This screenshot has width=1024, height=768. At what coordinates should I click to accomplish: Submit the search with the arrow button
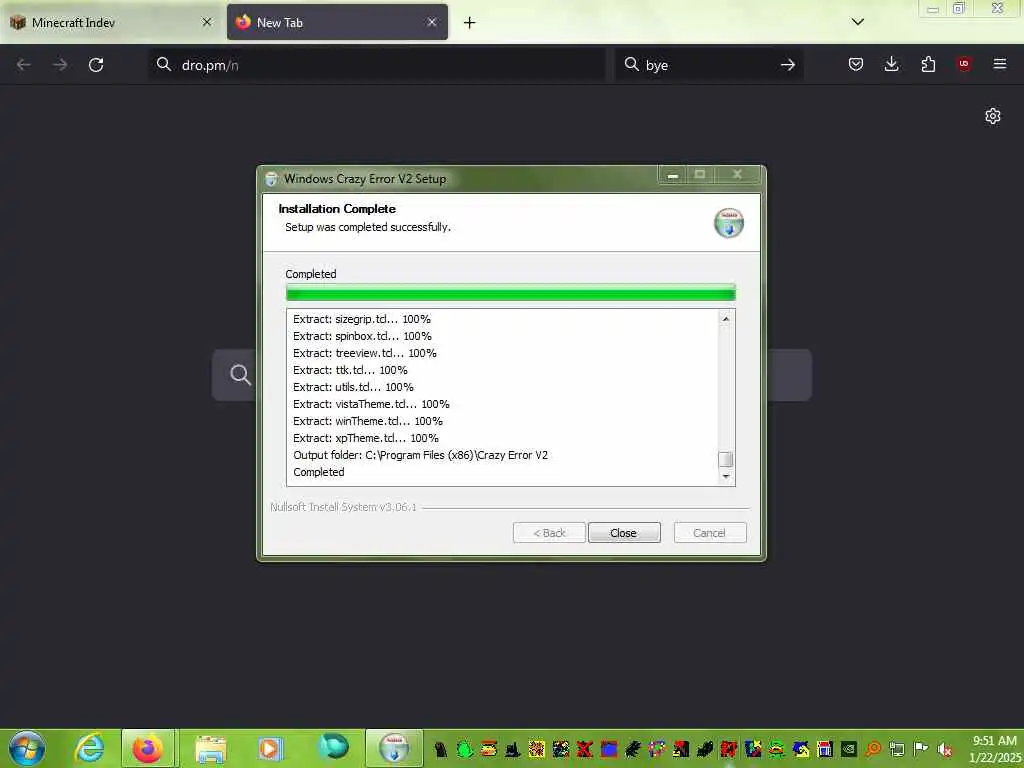pyautogui.click(x=788, y=65)
